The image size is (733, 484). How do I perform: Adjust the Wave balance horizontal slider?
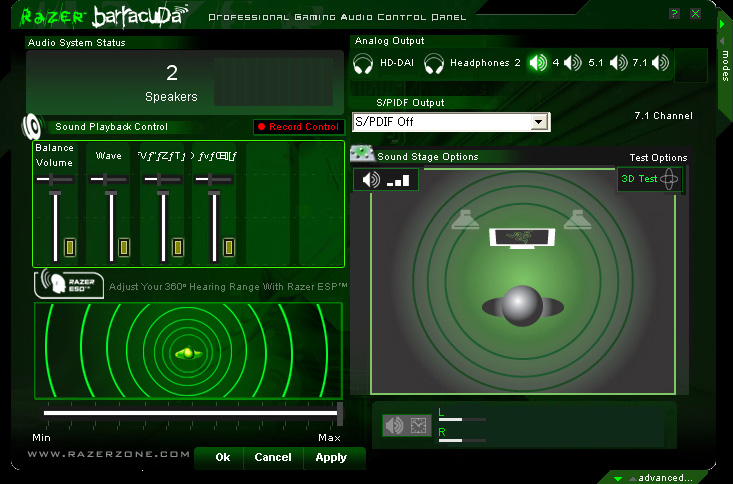click(x=108, y=179)
